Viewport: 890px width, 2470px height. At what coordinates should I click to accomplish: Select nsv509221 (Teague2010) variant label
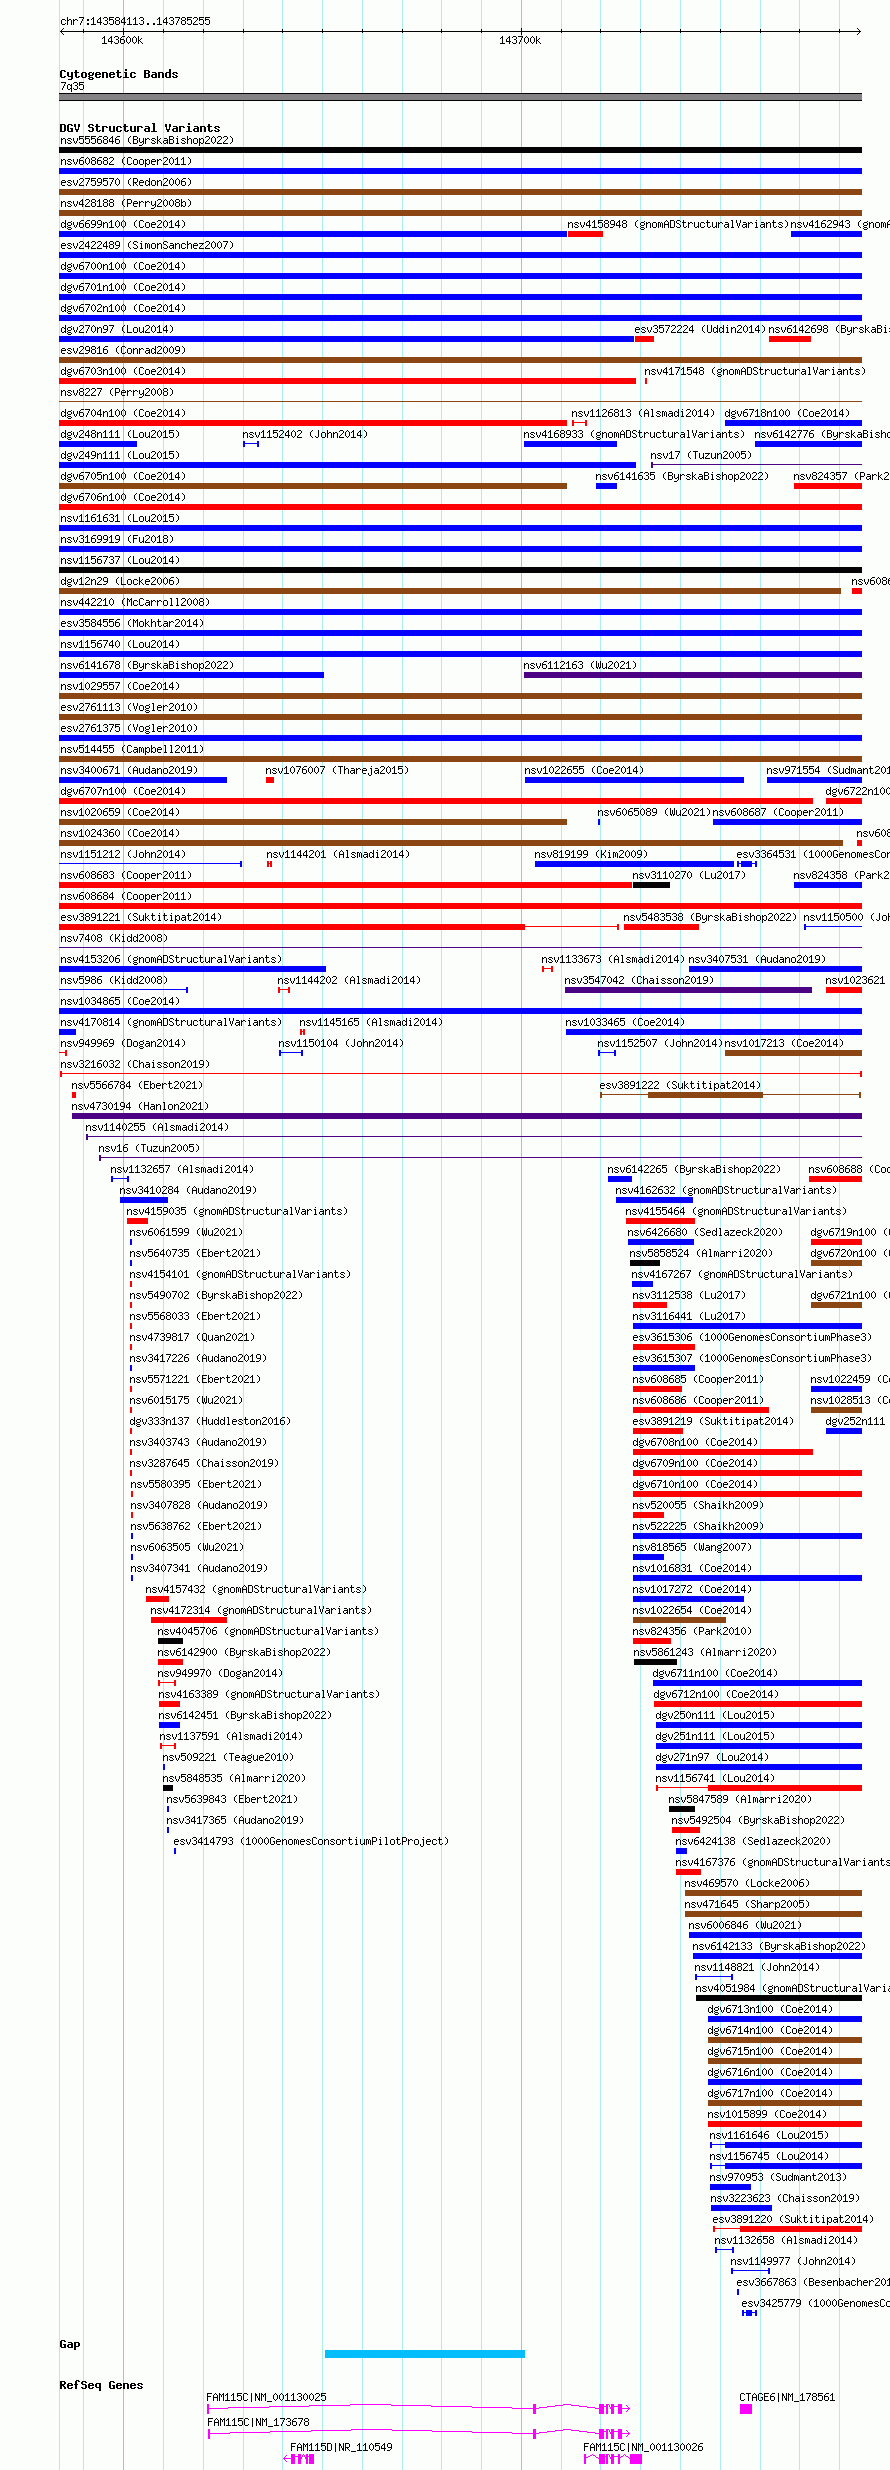pyautogui.click(x=228, y=1757)
